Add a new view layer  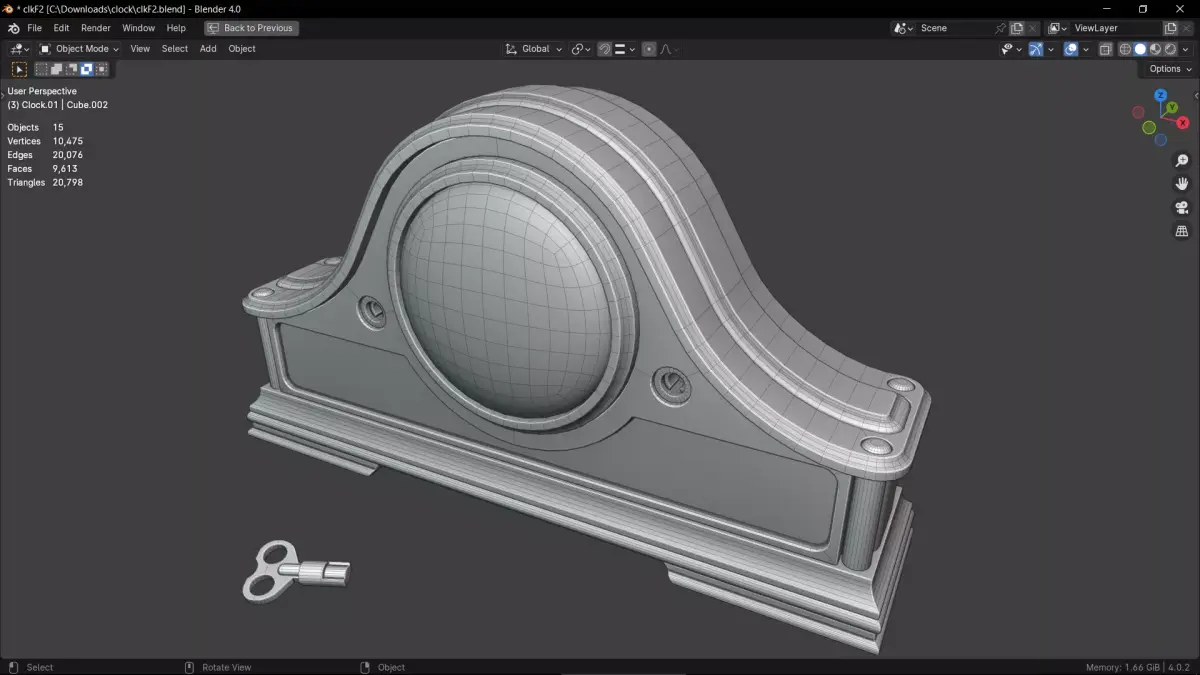pos(1171,28)
